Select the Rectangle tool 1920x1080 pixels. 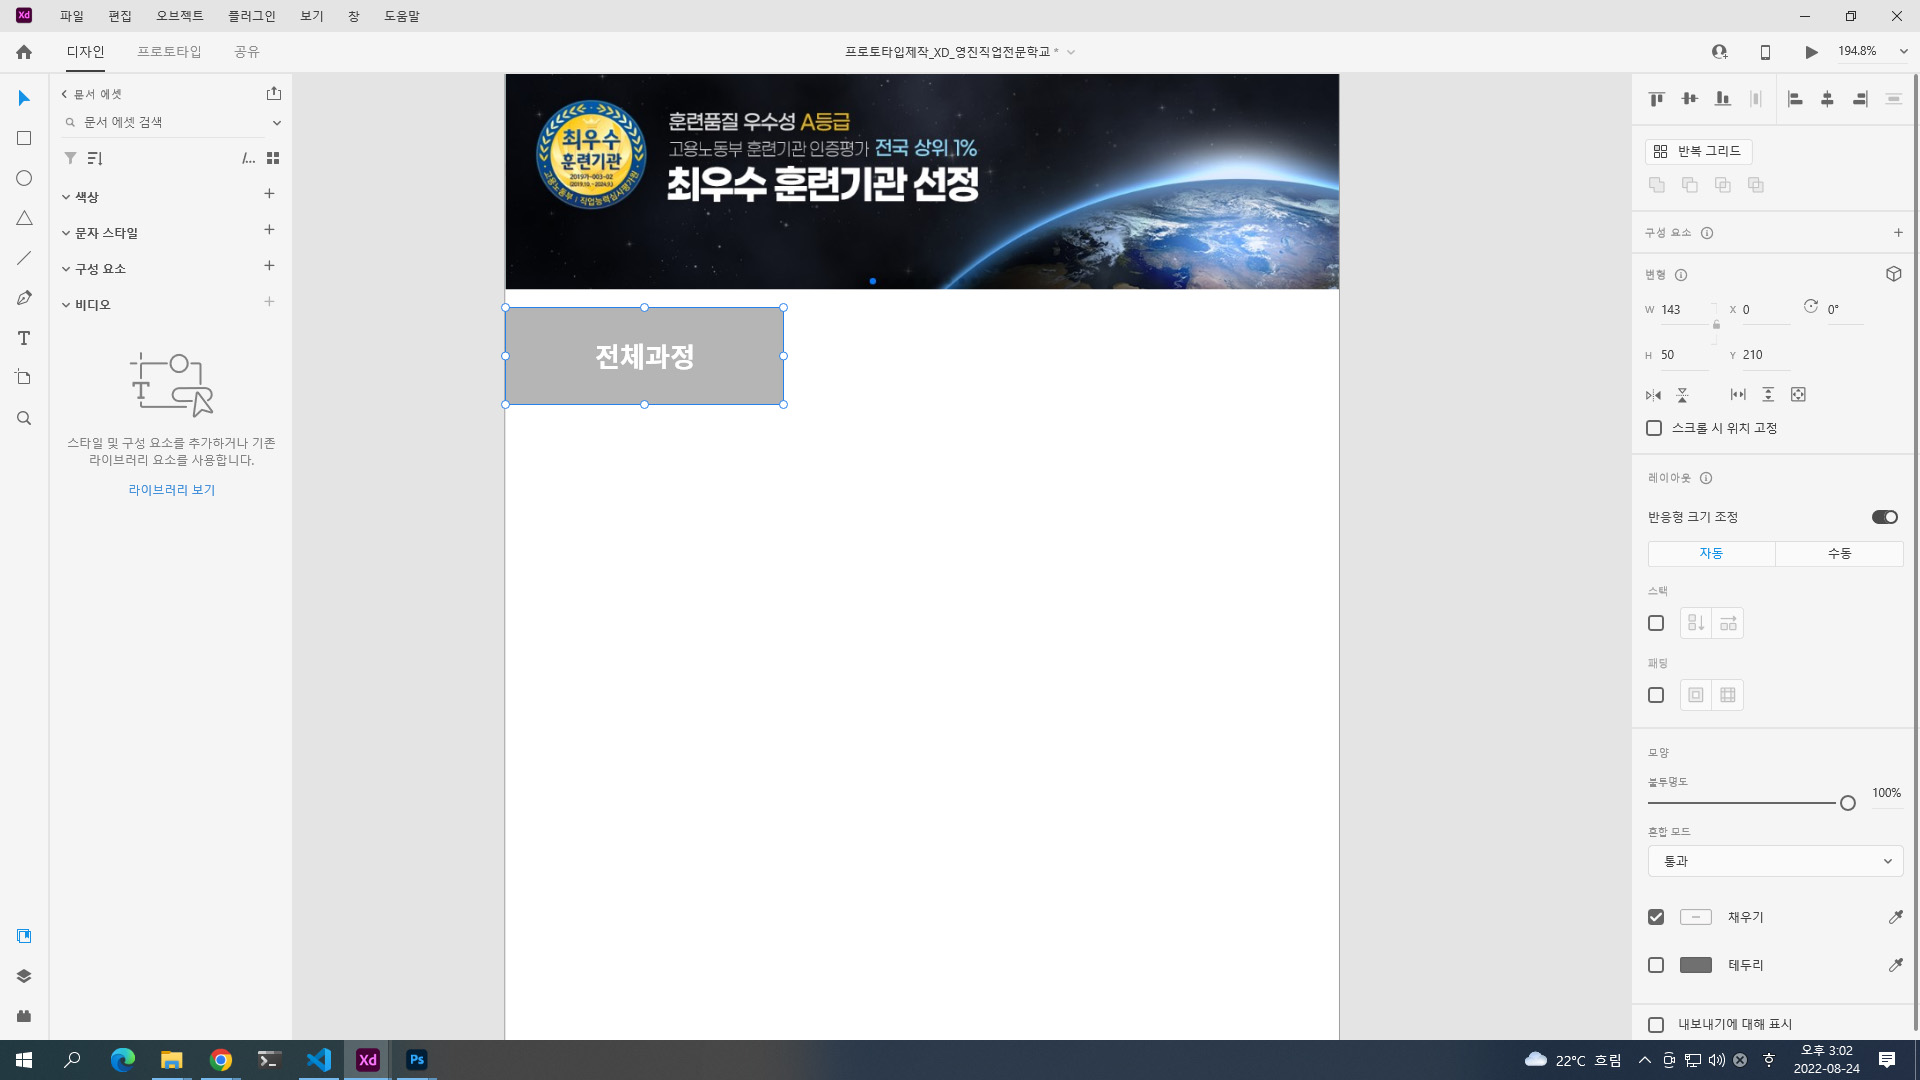(x=24, y=138)
